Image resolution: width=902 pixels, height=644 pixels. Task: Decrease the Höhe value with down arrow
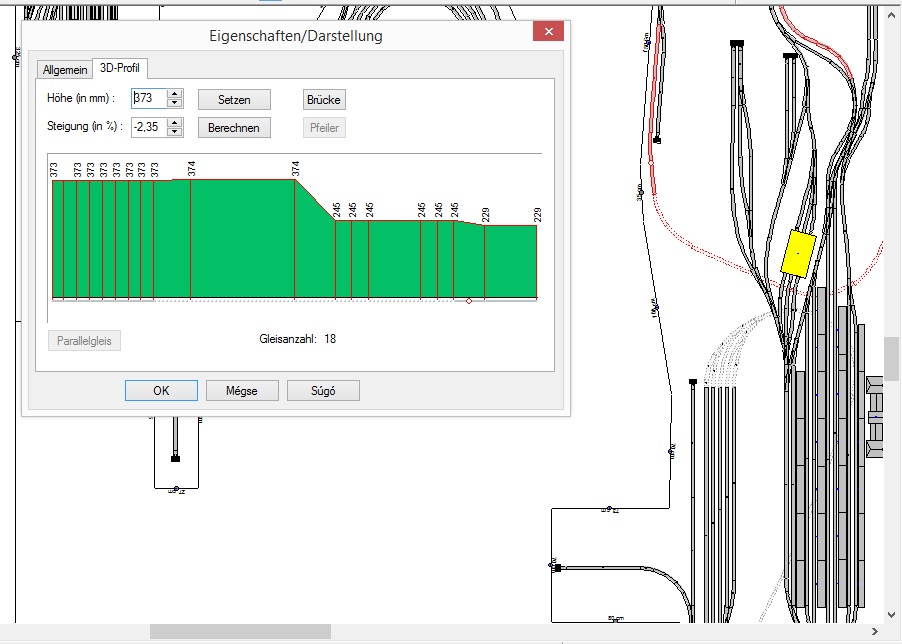tap(175, 104)
